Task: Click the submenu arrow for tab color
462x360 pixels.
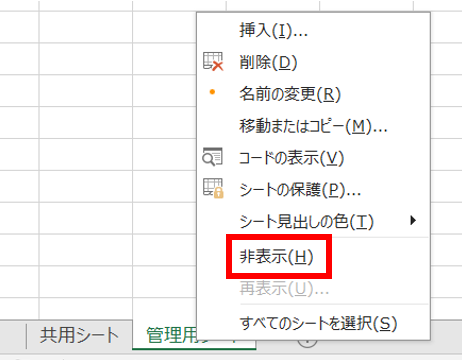Action: [x=413, y=220]
